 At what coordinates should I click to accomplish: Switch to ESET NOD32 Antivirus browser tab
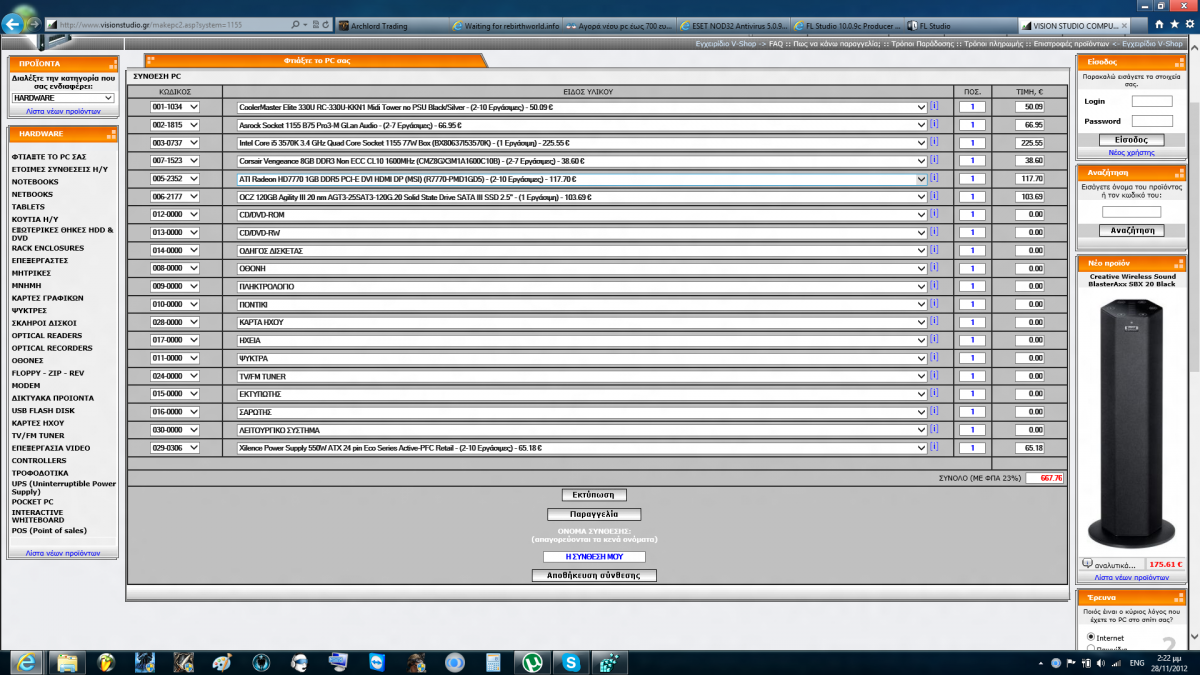pyautogui.click(x=735, y=24)
